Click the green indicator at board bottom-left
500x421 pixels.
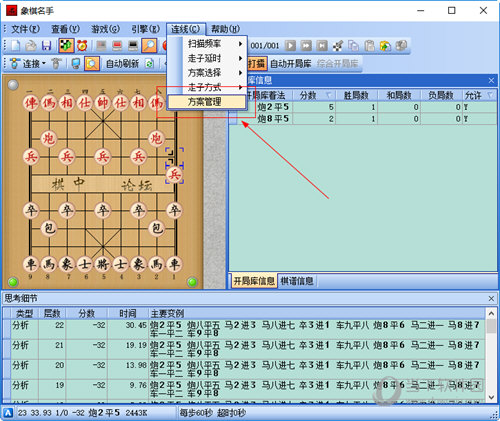pos(13,282)
